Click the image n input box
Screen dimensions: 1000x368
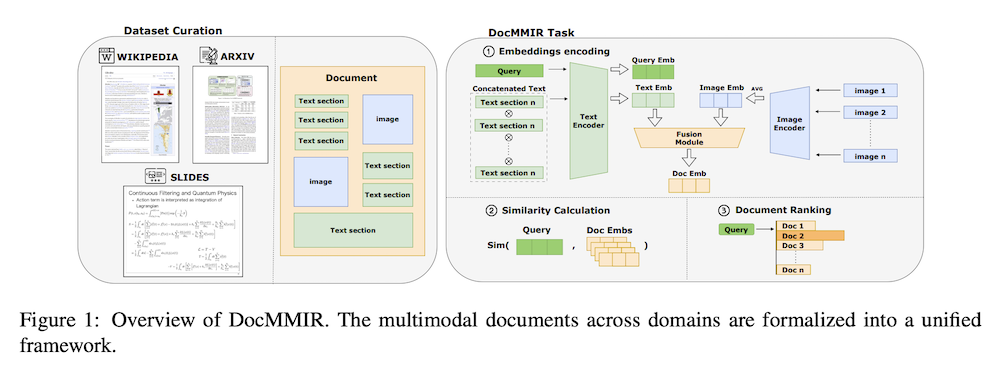point(870,156)
